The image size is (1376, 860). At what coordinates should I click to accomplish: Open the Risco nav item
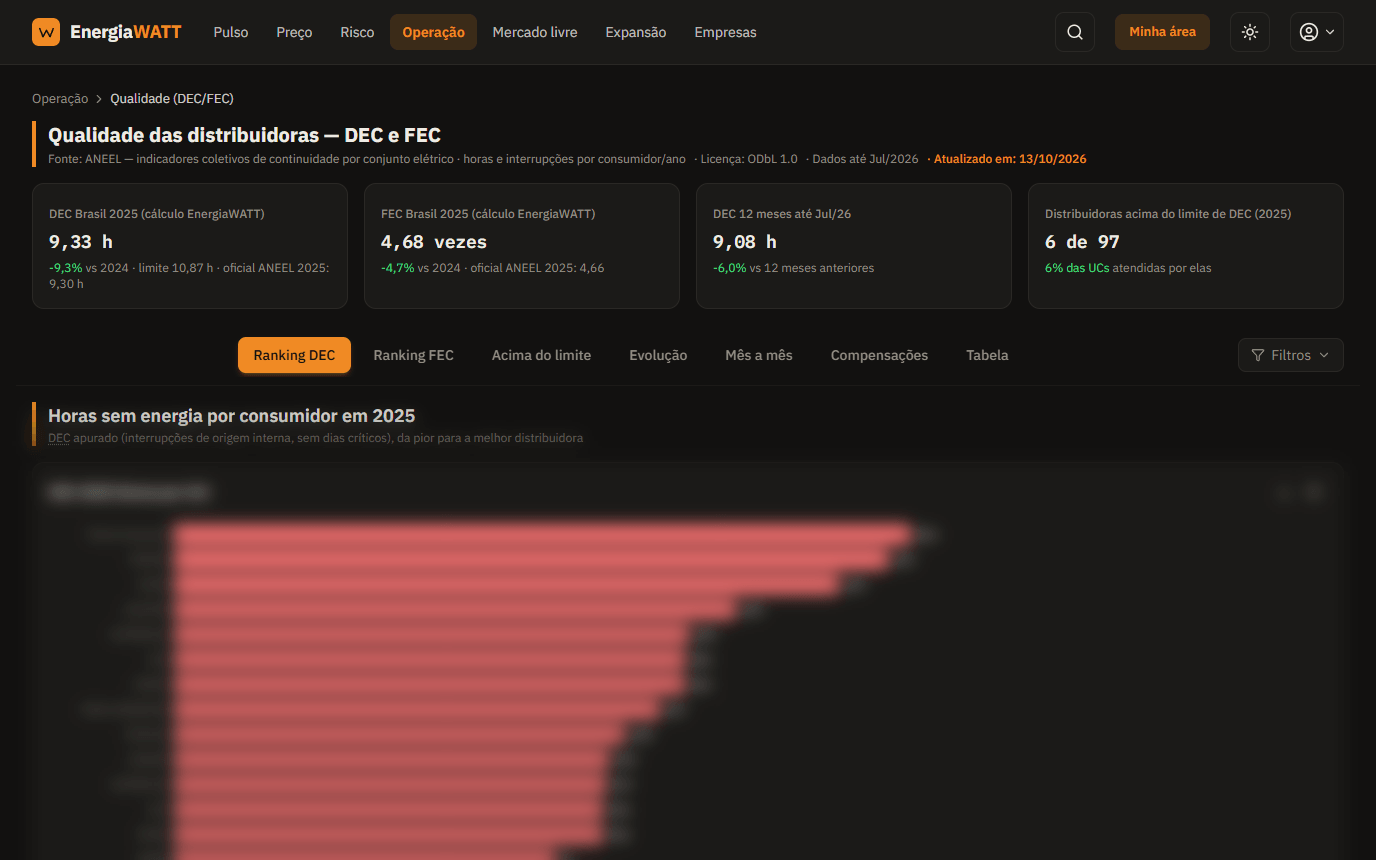pyautogui.click(x=357, y=32)
